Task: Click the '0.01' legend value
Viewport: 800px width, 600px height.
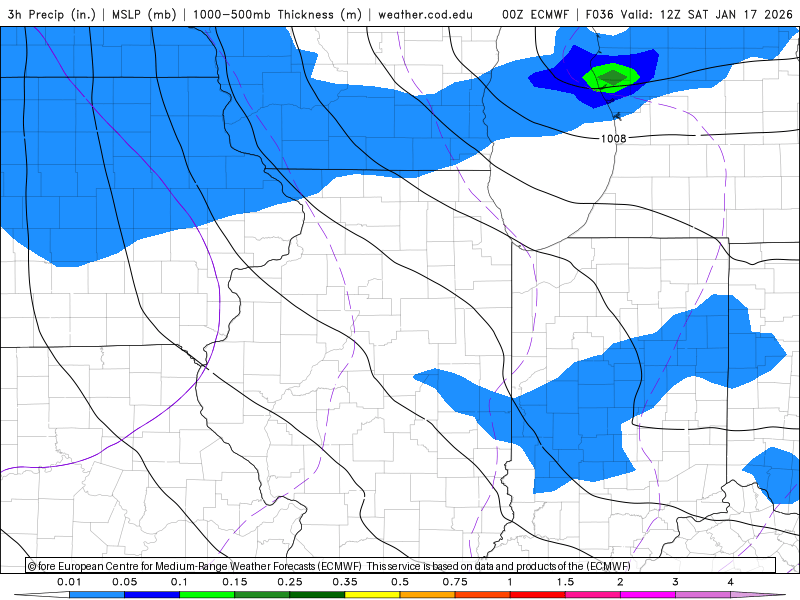Action: coord(69,582)
